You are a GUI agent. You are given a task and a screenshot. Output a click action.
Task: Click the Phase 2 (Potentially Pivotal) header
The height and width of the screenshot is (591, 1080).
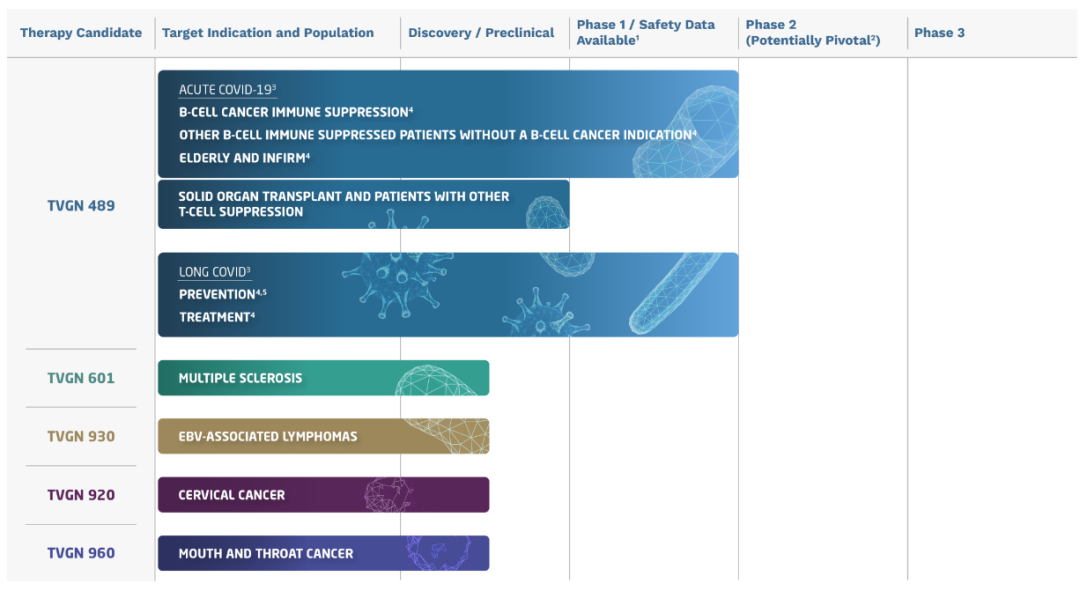pyautogui.click(x=812, y=33)
